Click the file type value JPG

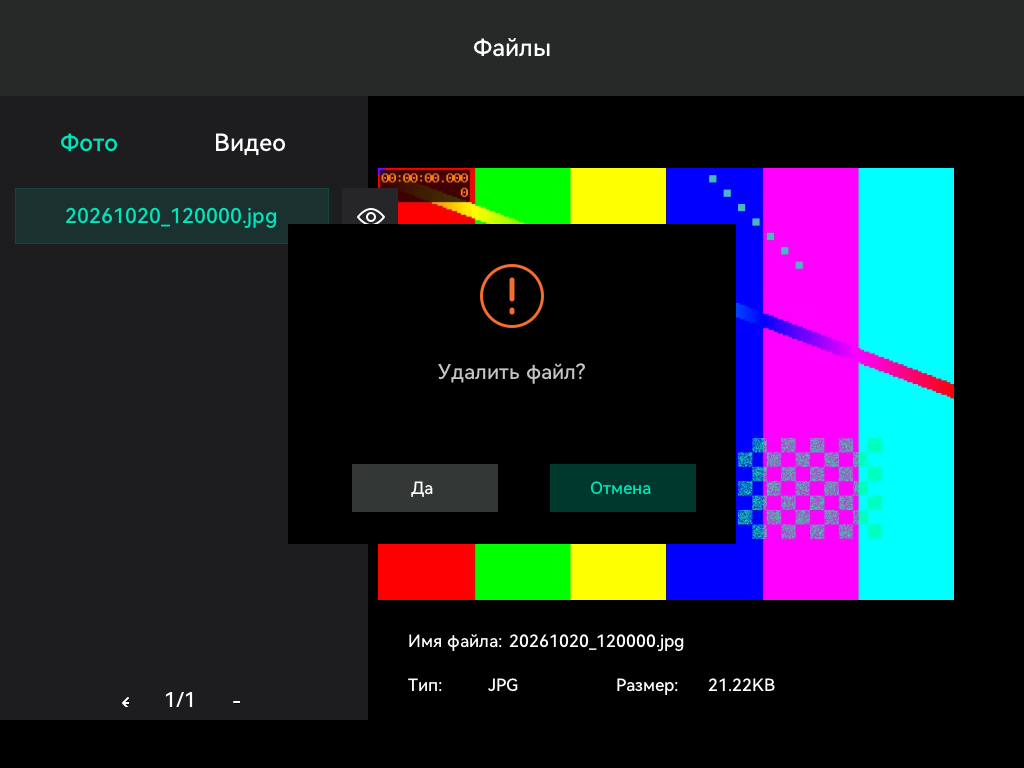(503, 685)
